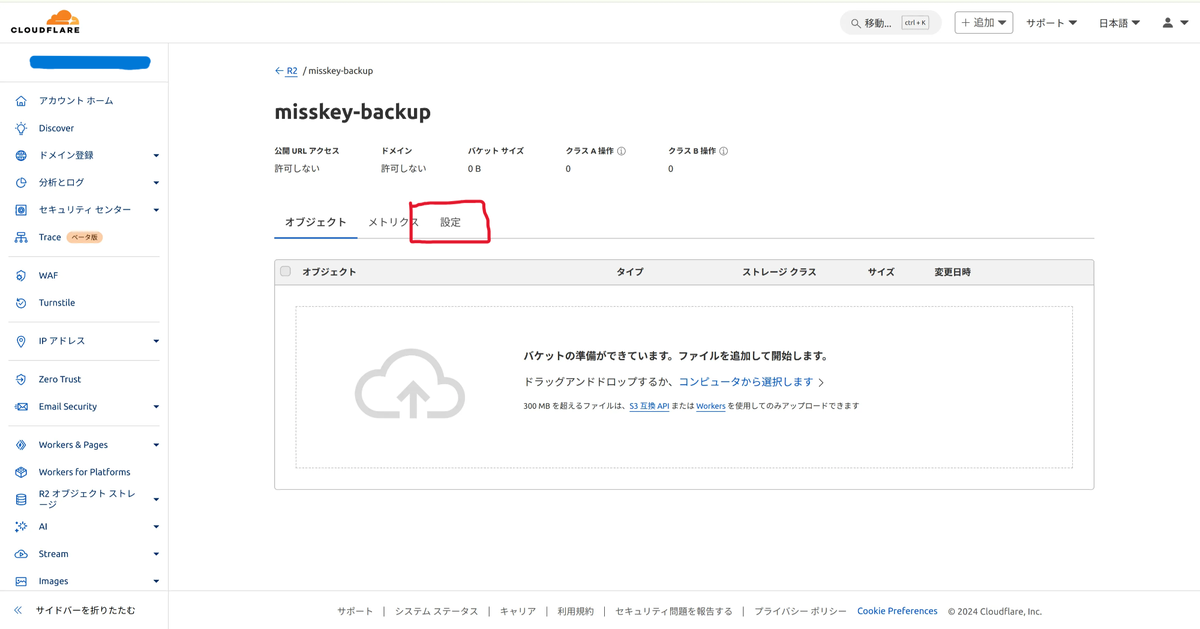Screen dimensions: 1200x629
Task: Click 利用規約 footer link
Action: tap(575, 611)
